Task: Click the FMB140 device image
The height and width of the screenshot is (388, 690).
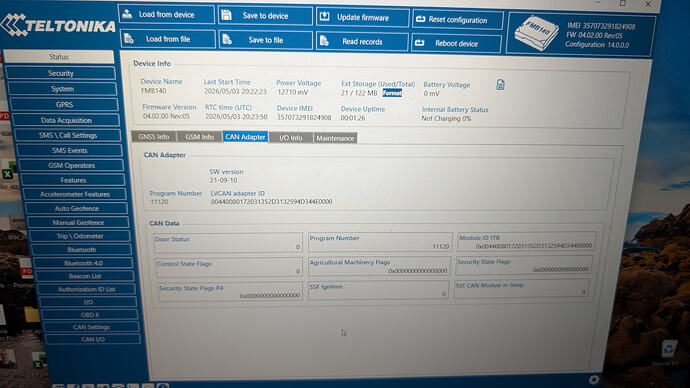Action: tap(536, 33)
